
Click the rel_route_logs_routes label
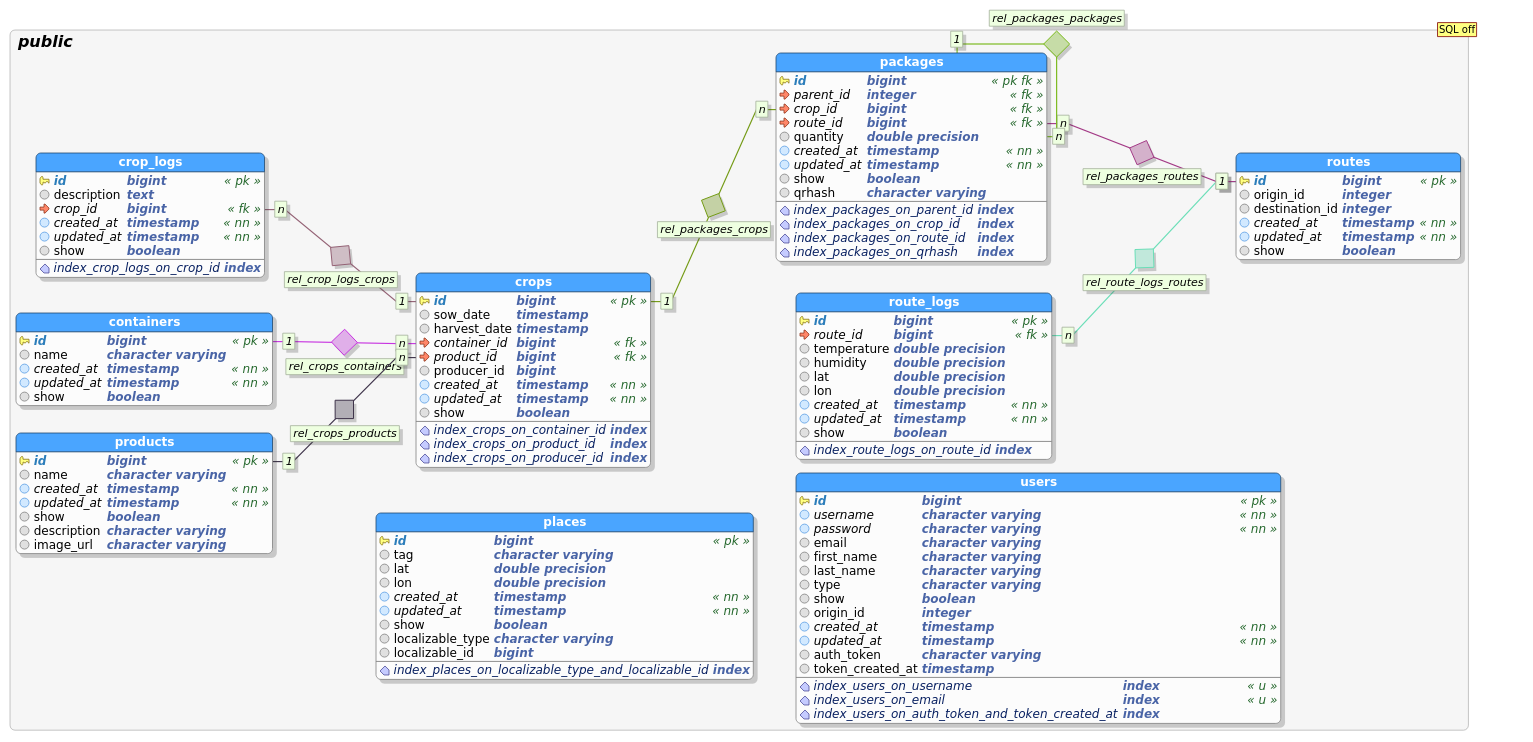(x=1144, y=282)
